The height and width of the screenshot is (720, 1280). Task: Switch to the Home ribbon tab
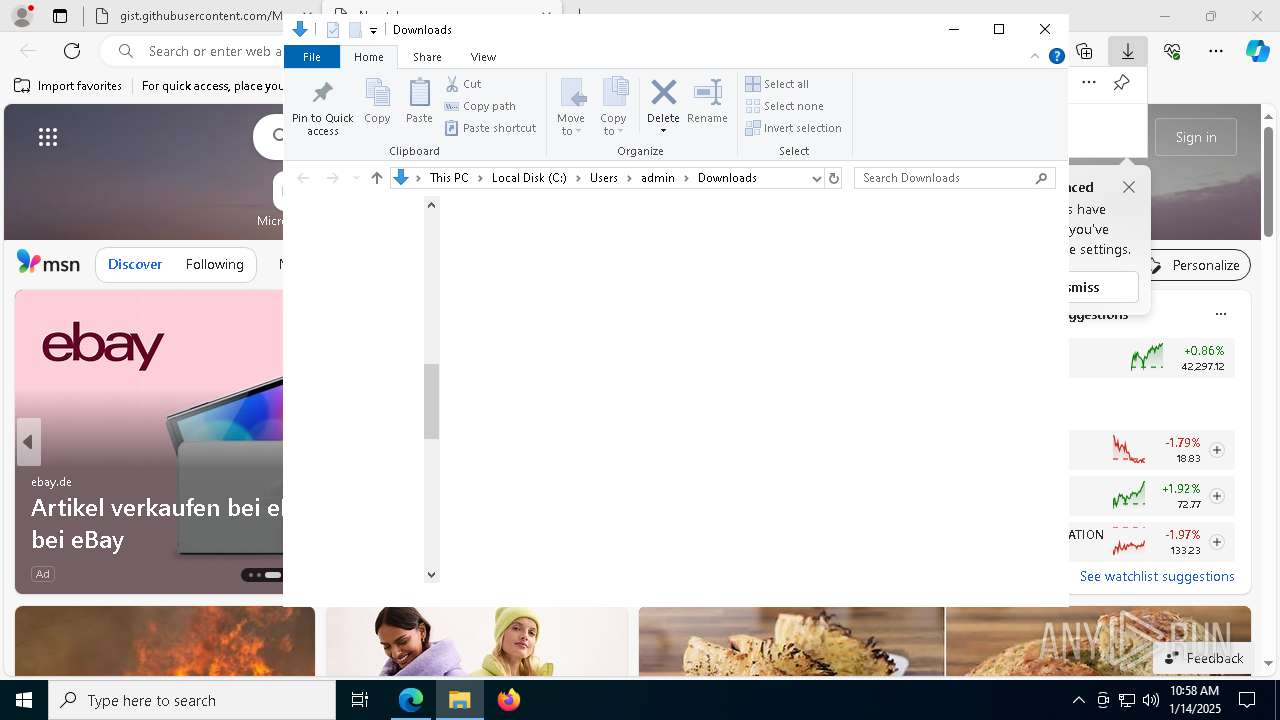(368, 57)
